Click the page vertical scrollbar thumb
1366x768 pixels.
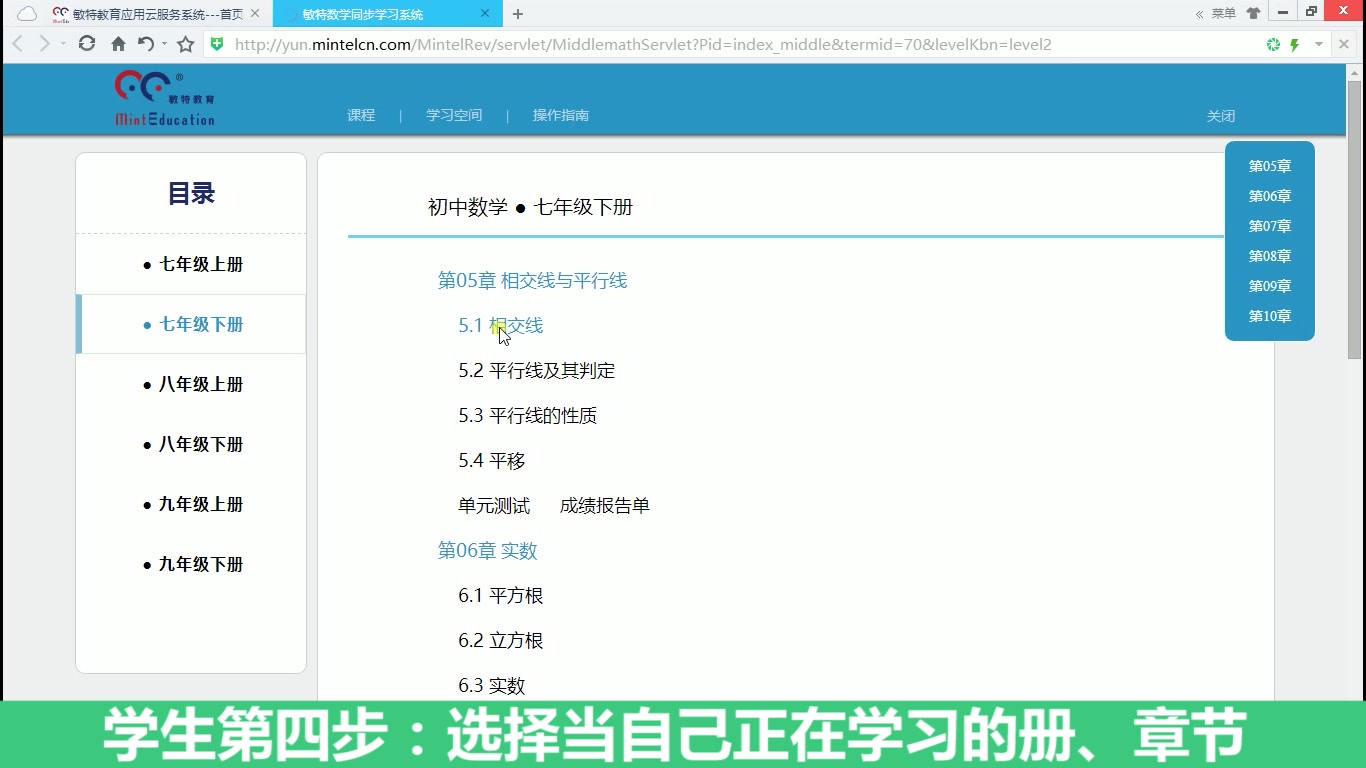[1355, 220]
